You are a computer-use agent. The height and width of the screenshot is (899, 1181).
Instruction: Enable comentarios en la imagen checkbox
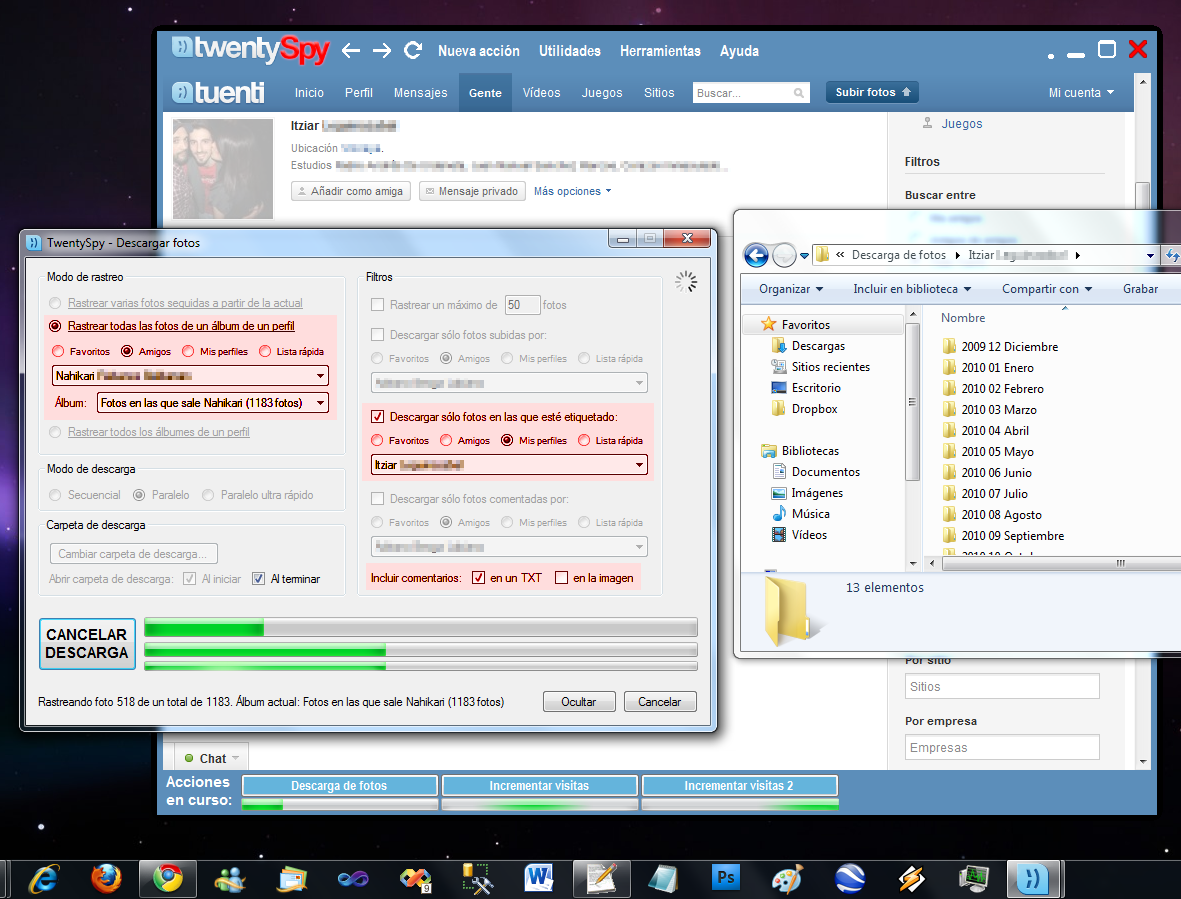pyautogui.click(x=561, y=577)
